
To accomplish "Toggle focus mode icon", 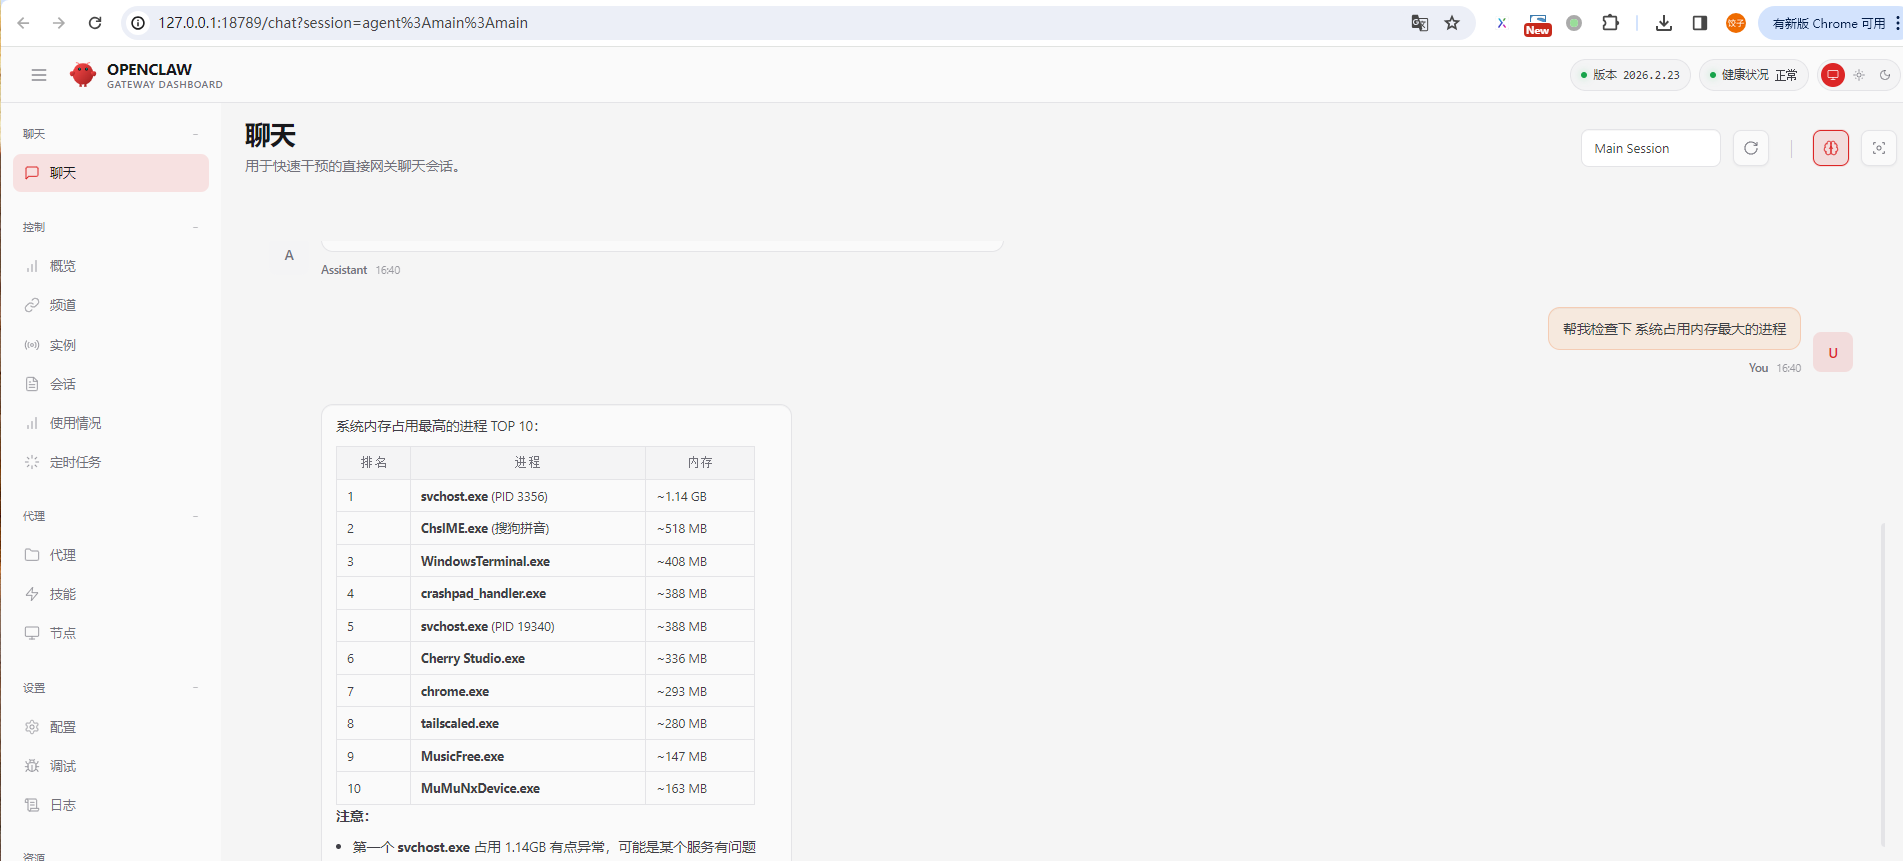I will [1879, 148].
